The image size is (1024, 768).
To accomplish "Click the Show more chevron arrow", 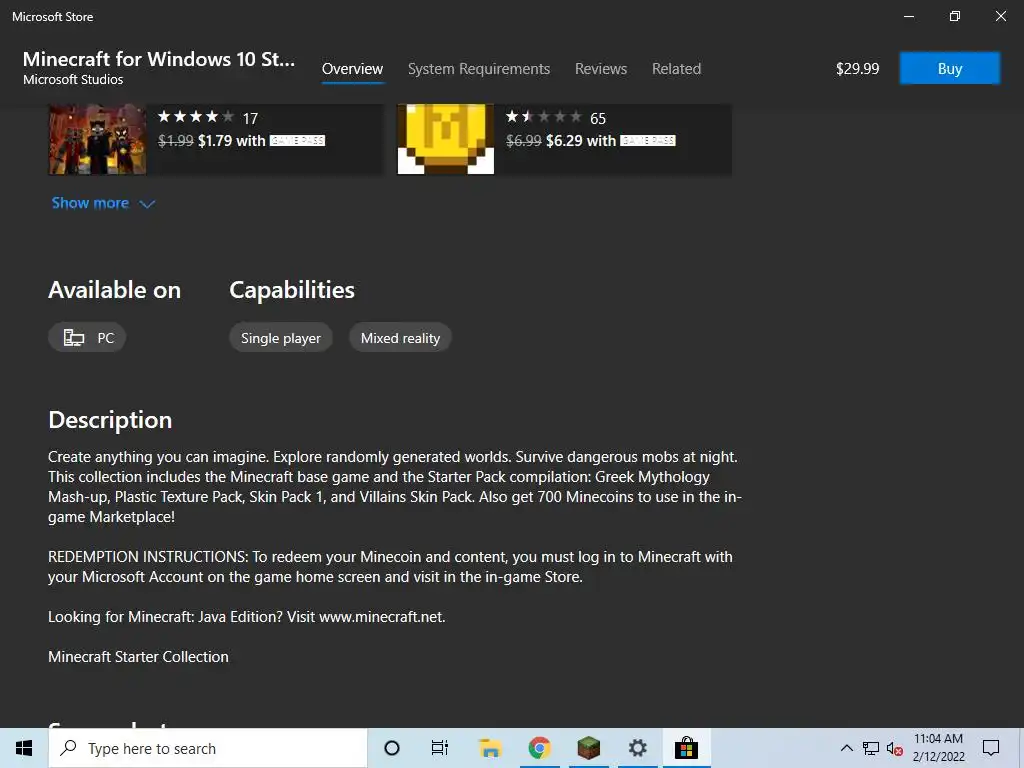I will click(x=148, y=204).
